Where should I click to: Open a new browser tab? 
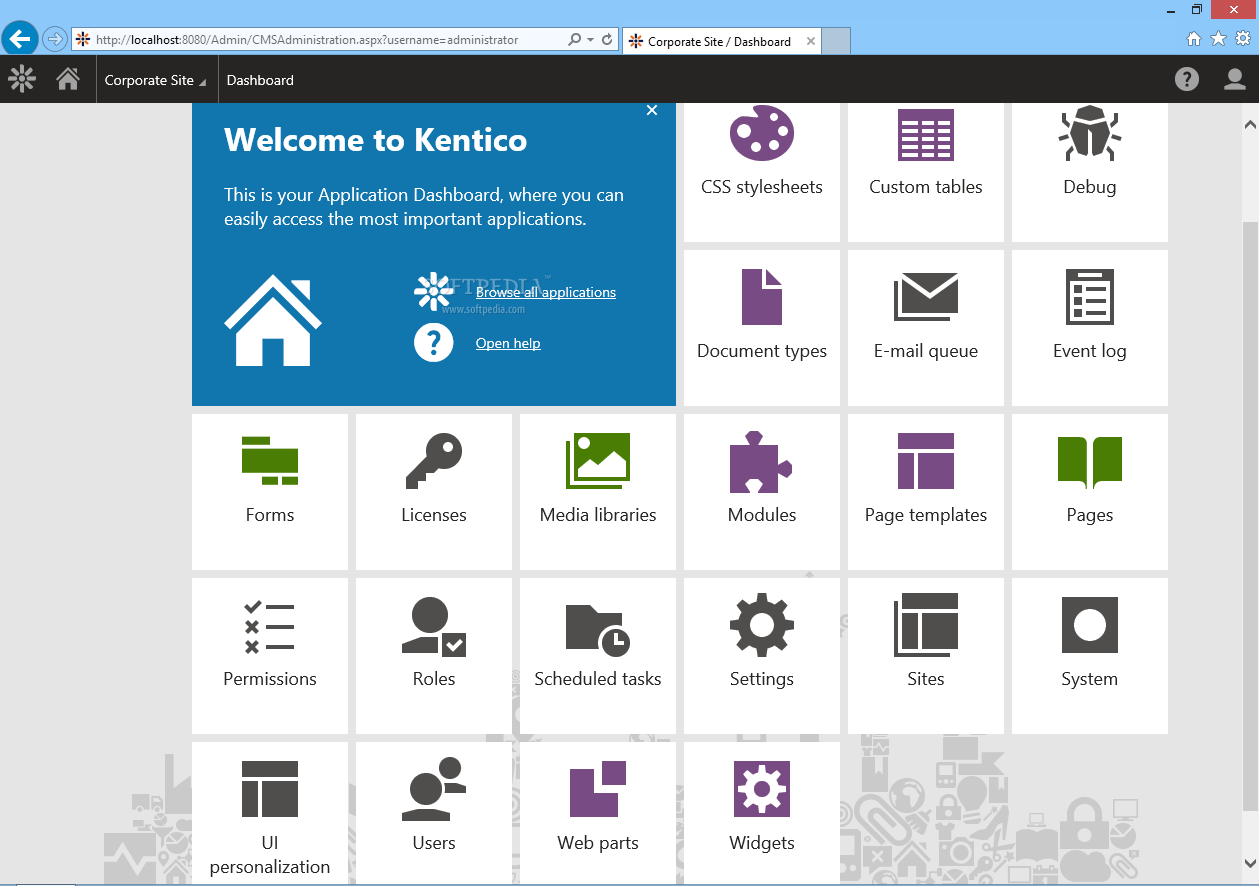click(837, 41)
